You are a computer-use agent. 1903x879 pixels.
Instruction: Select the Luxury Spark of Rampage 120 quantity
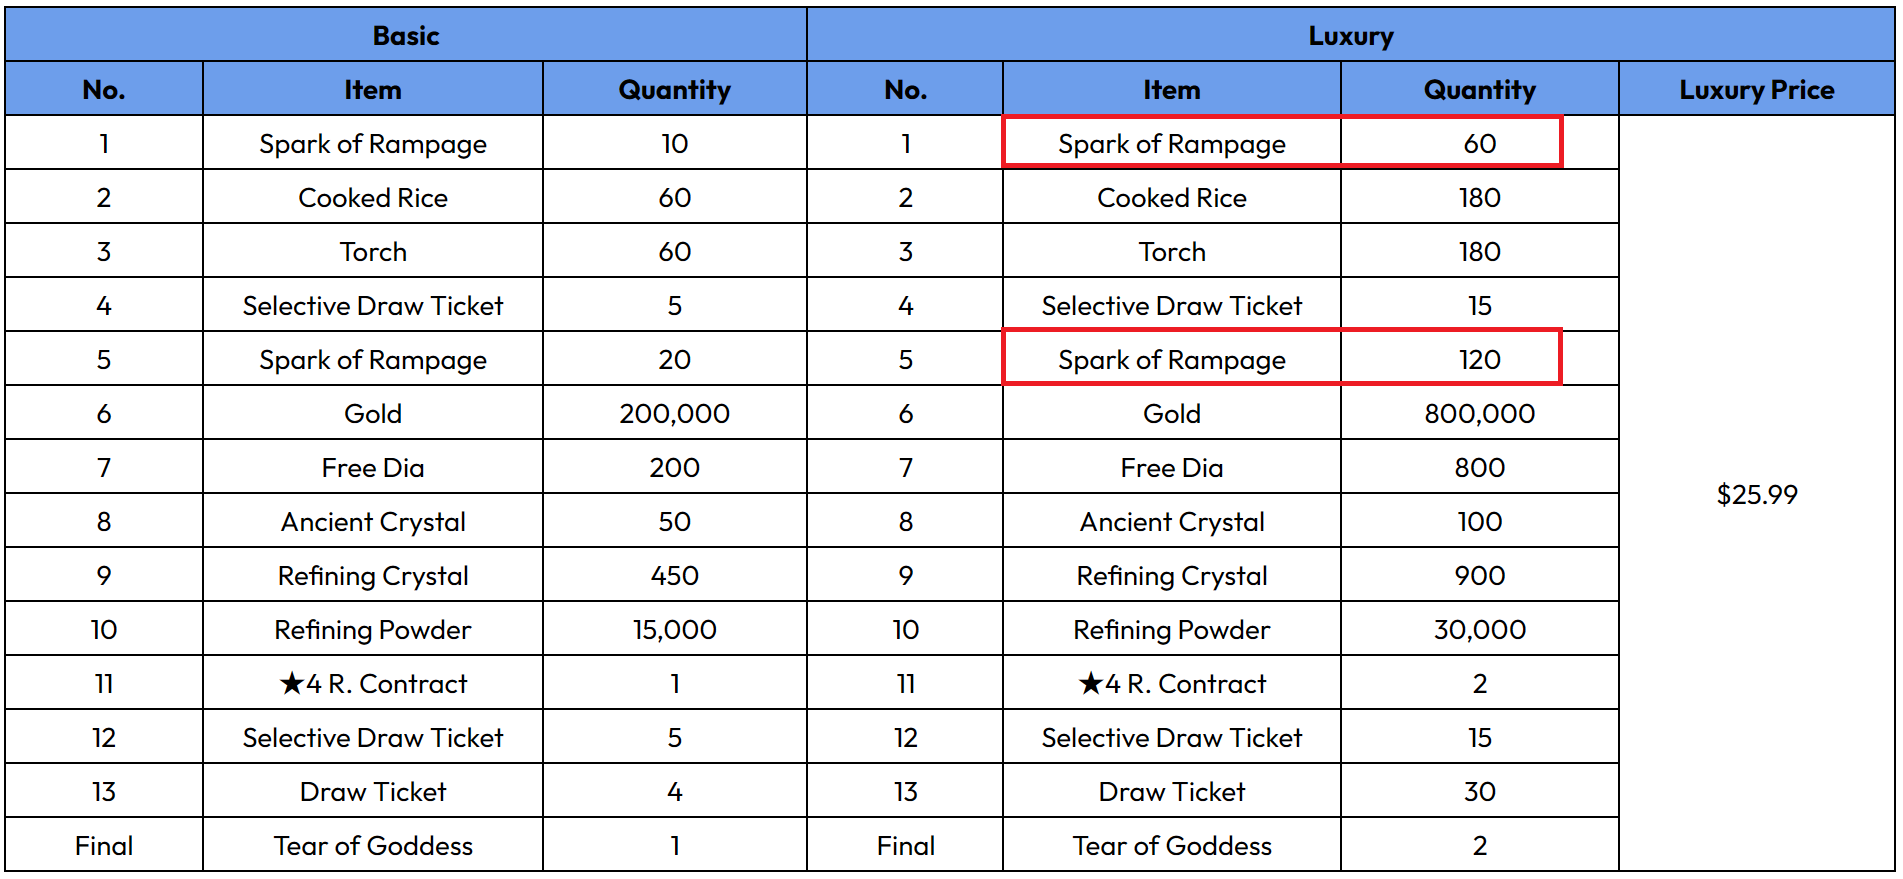coord(1479,359)
